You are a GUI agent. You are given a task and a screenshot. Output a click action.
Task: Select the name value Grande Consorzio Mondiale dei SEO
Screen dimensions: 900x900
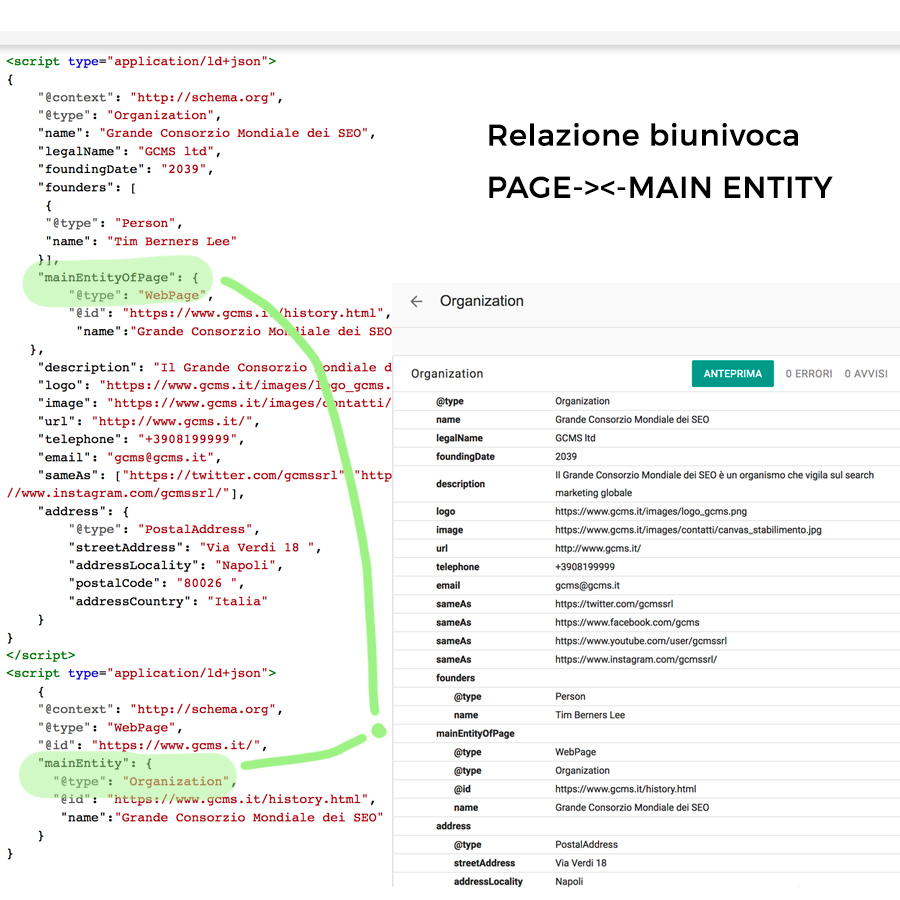[632, 420]
